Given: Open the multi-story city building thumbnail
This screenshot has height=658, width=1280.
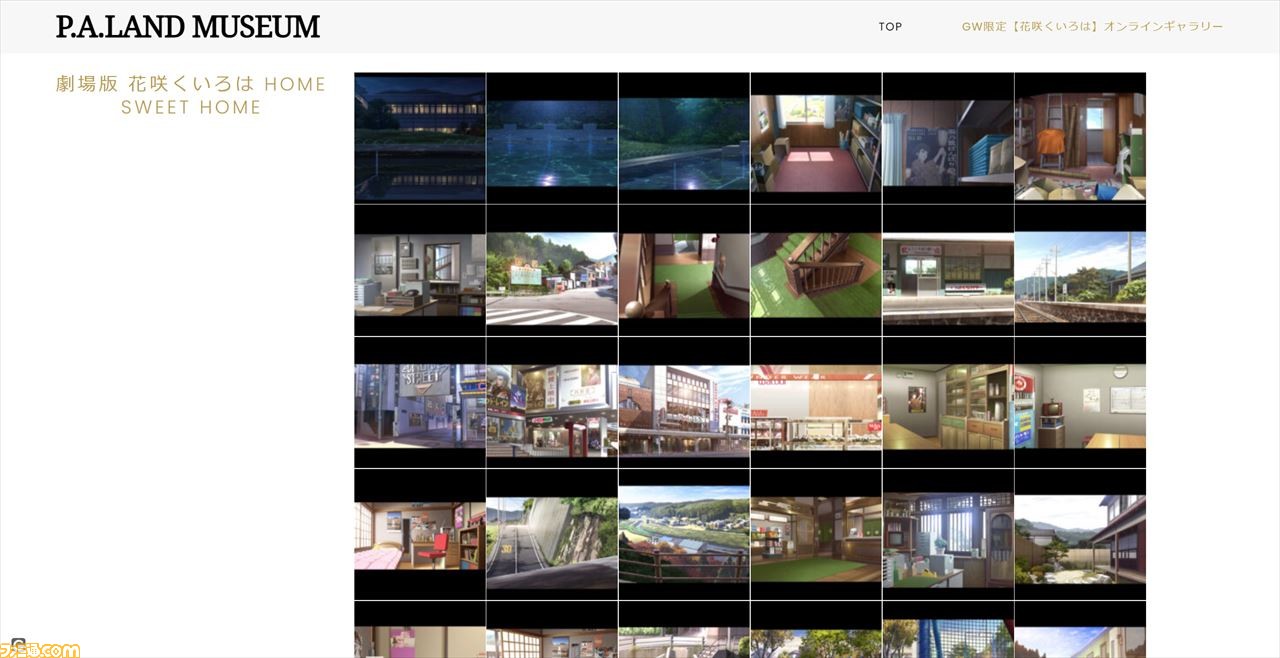Looking at the screenshot, I should (684, 402).
